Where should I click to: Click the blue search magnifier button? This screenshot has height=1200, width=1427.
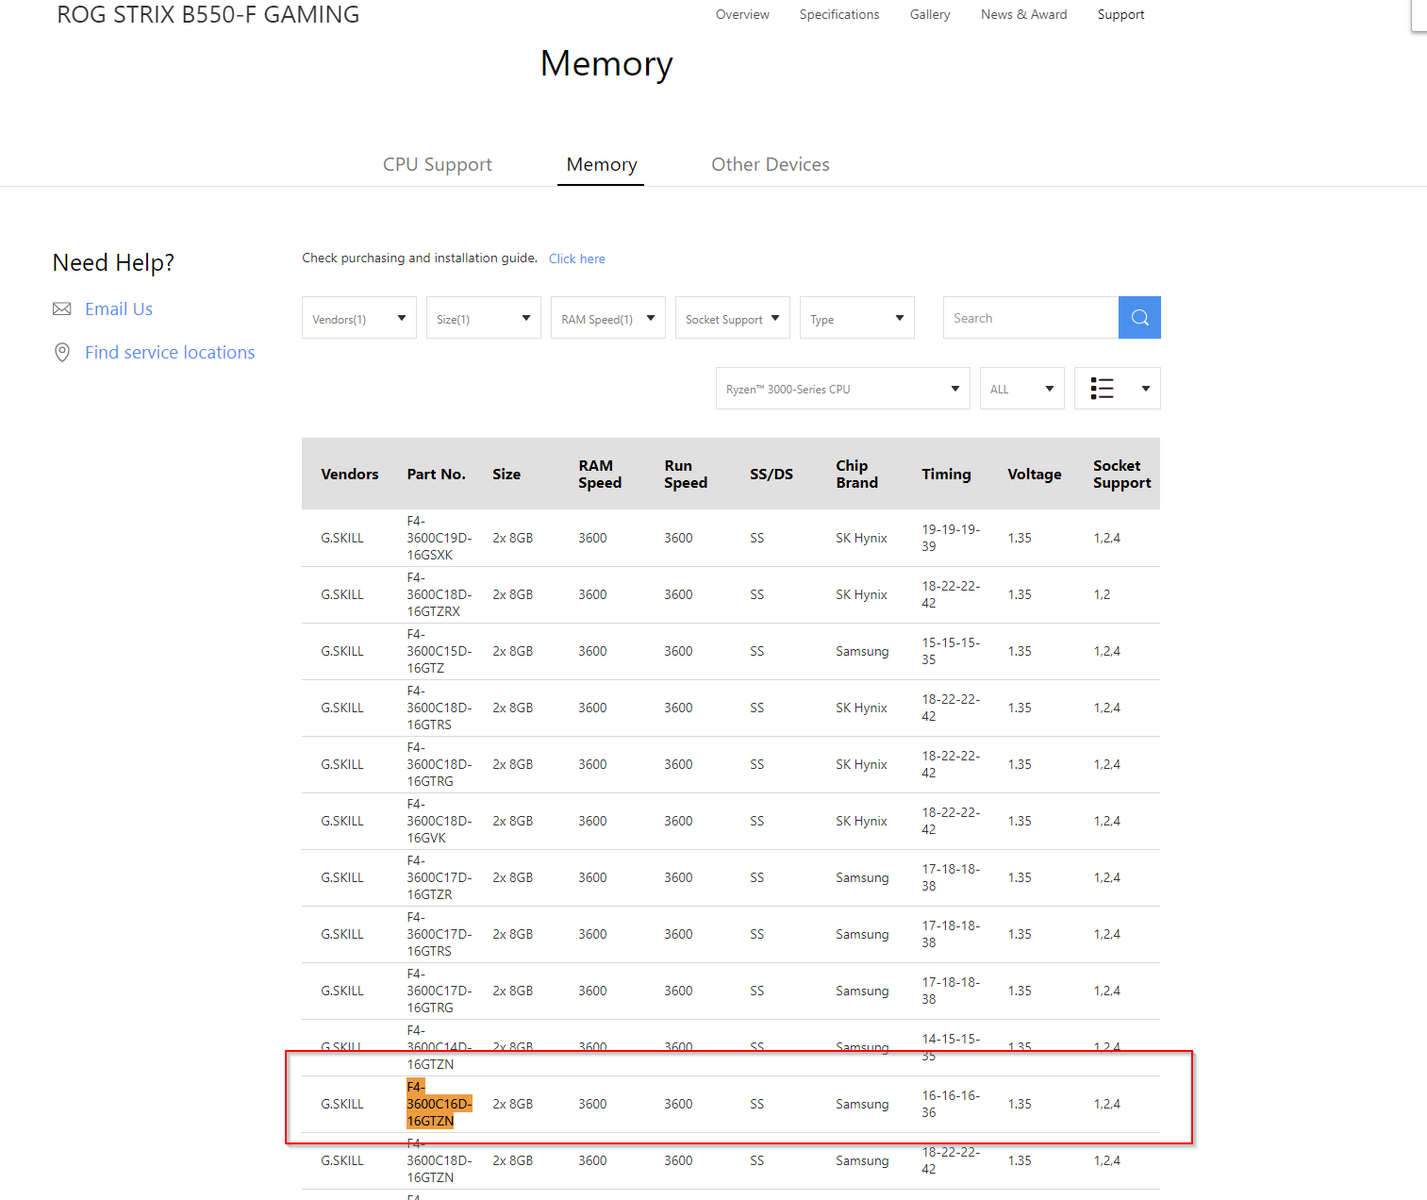click(x=1139, y=318)
